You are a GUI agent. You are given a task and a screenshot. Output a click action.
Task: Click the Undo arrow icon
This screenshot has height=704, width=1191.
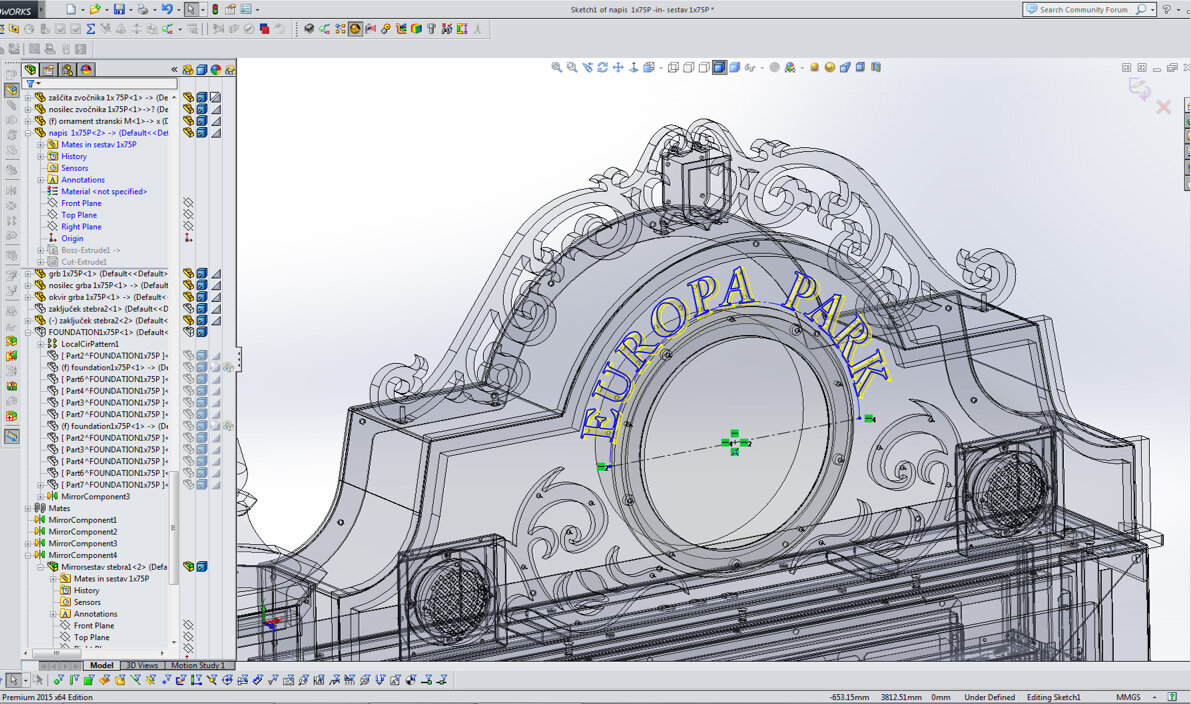pyautogui.click(x=167, y=9)
